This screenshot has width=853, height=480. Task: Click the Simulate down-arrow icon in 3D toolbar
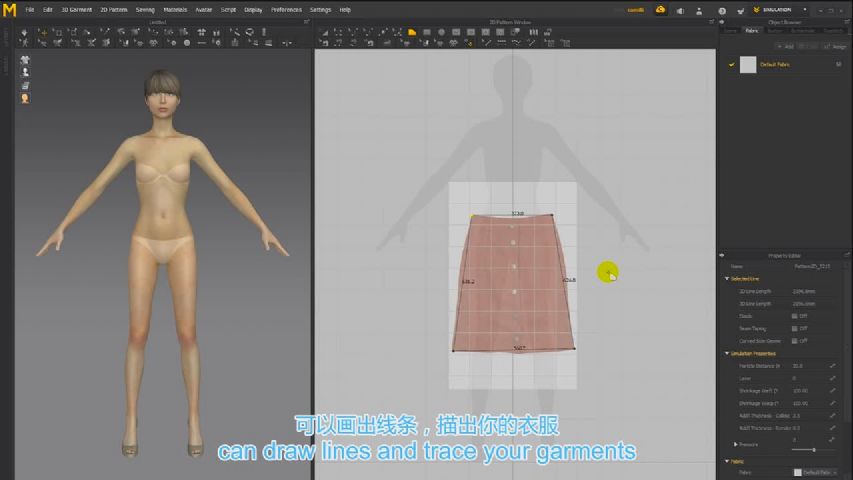pyautogui.click(x=24, y=33)
